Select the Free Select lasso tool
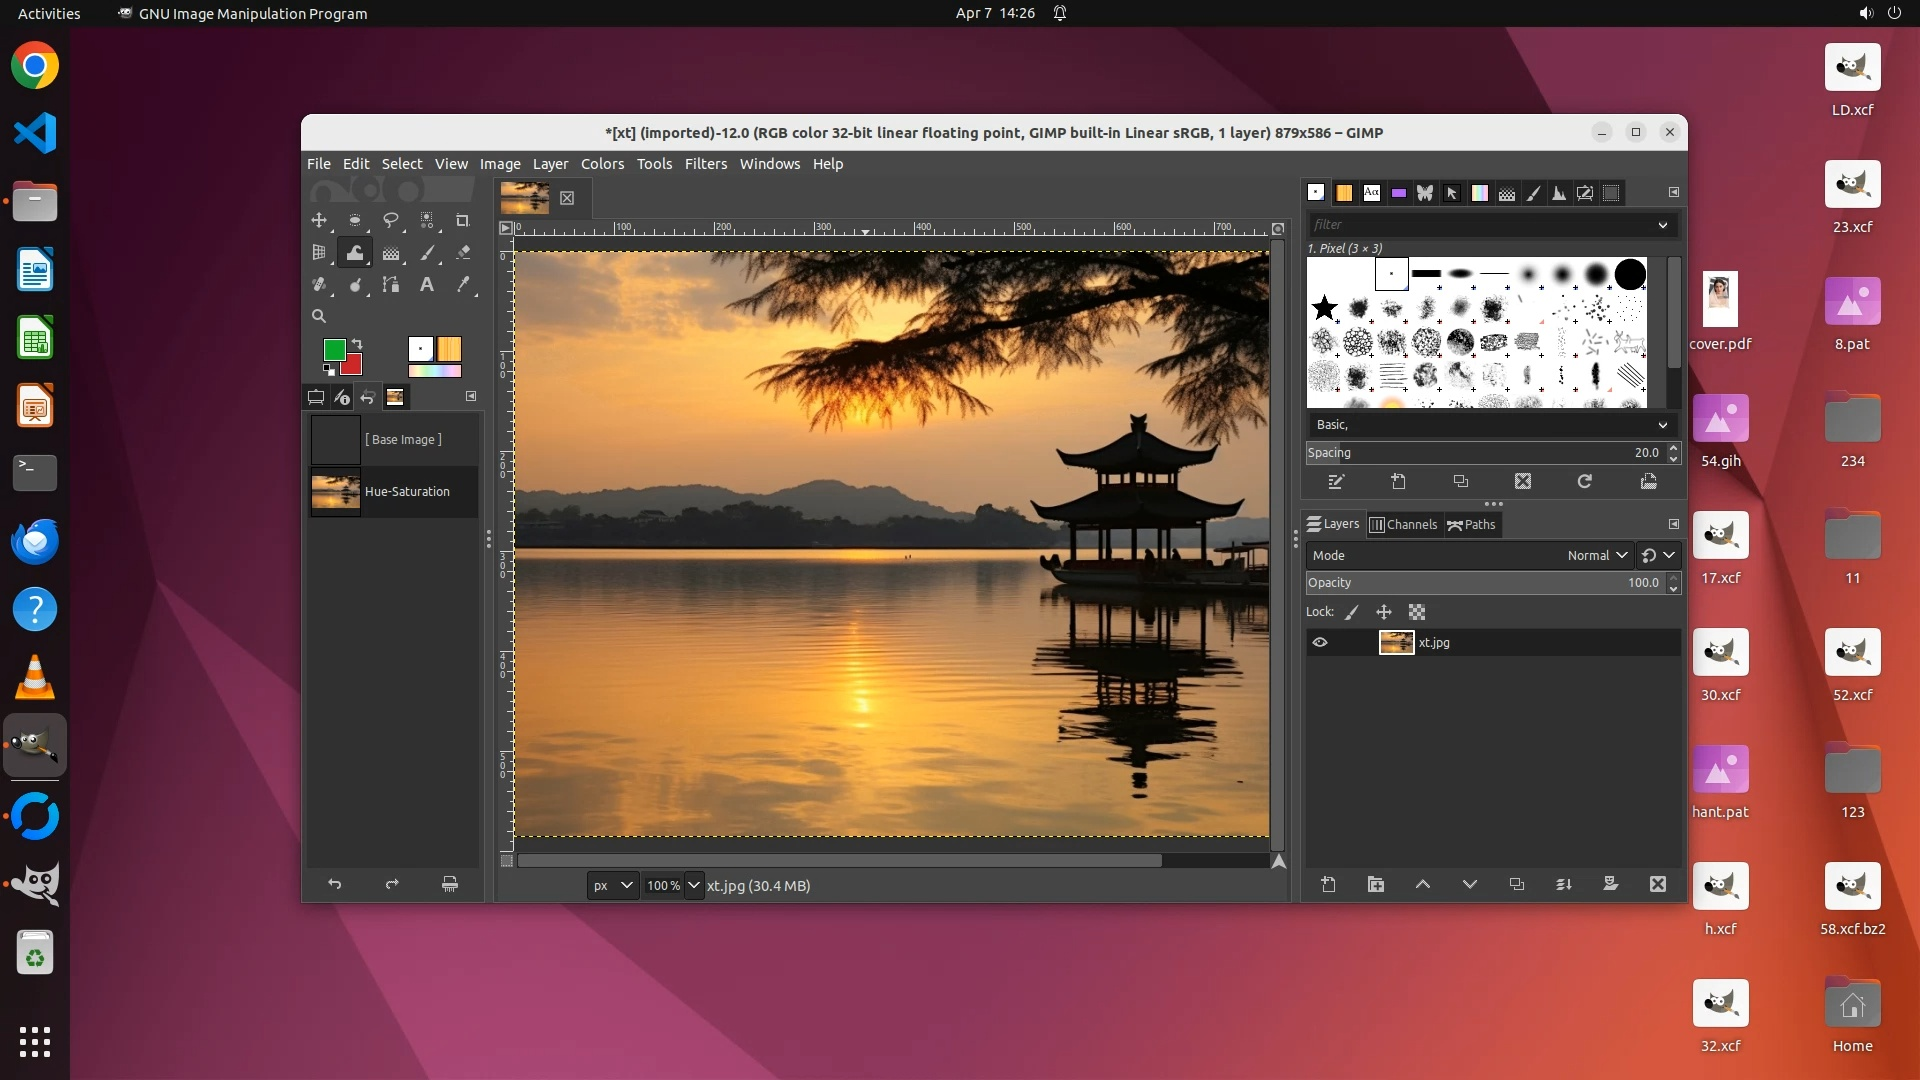This screenshot has width=1920, height=1080. [391, 220]
